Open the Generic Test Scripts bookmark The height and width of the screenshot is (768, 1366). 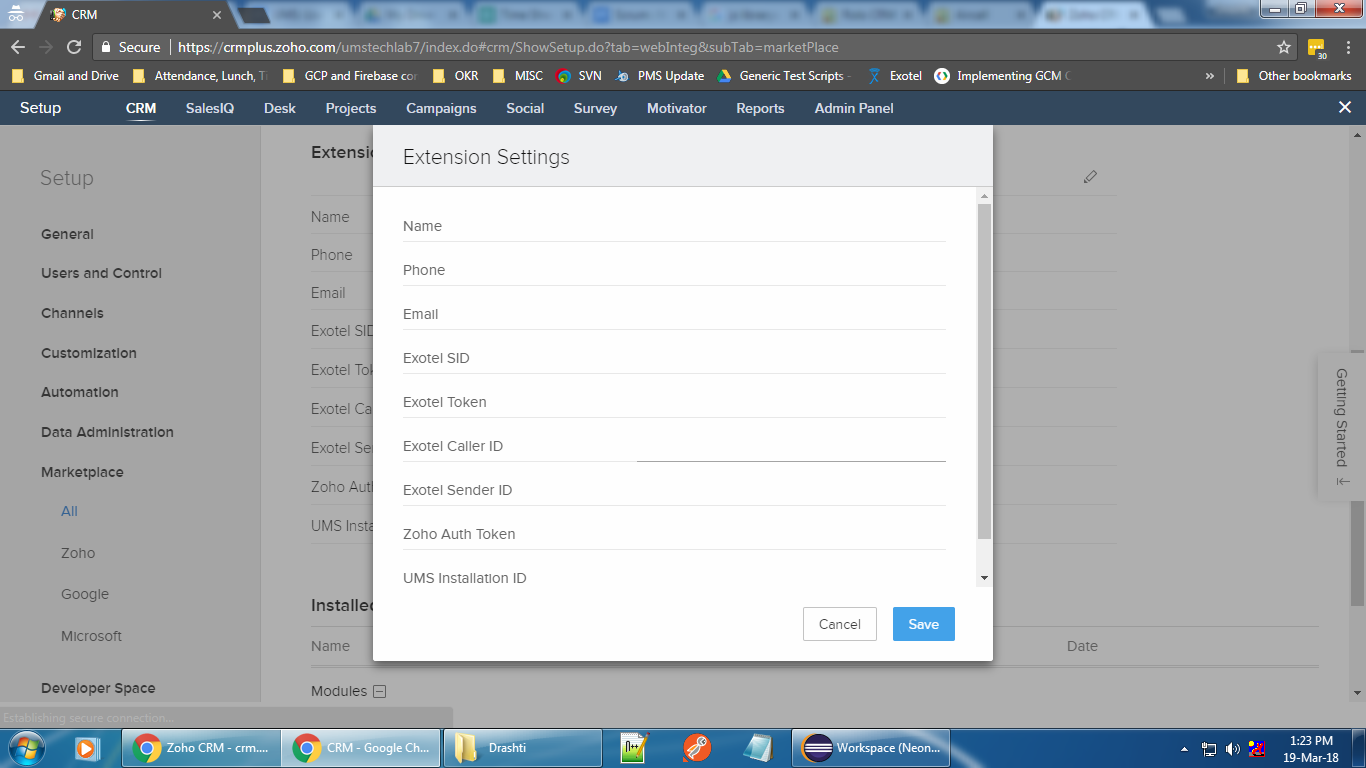coord(785,76)
